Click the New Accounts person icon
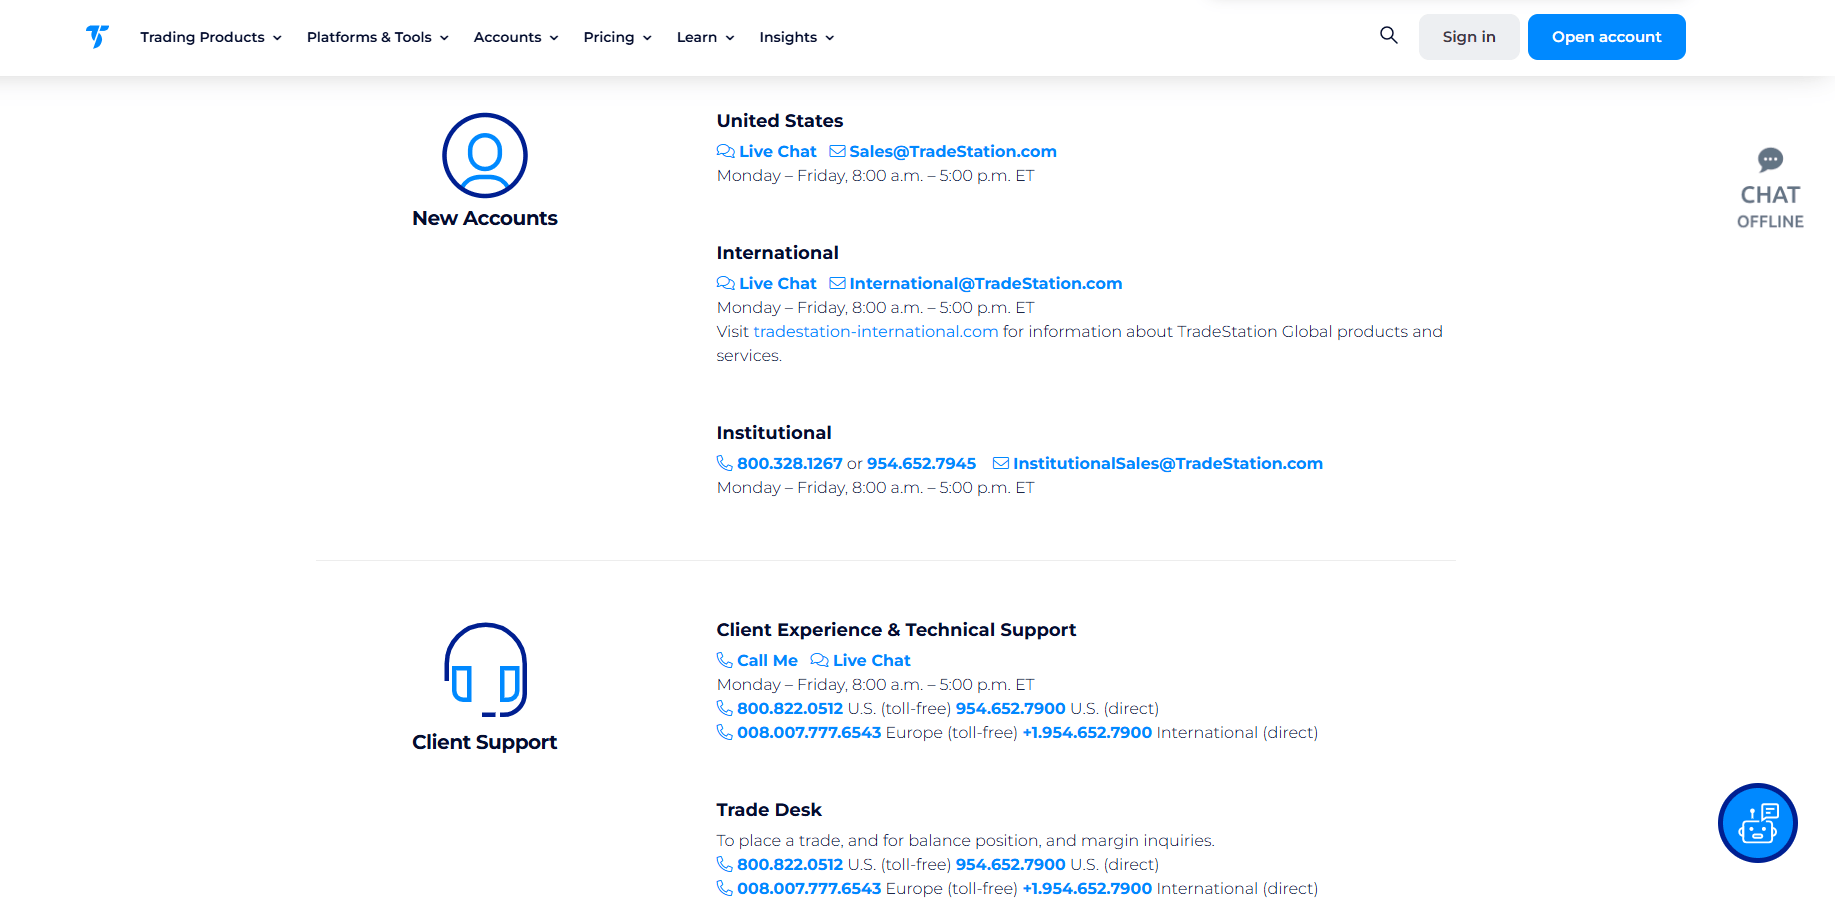This screenshot has height=901, width=1835. tap(485, 155)
